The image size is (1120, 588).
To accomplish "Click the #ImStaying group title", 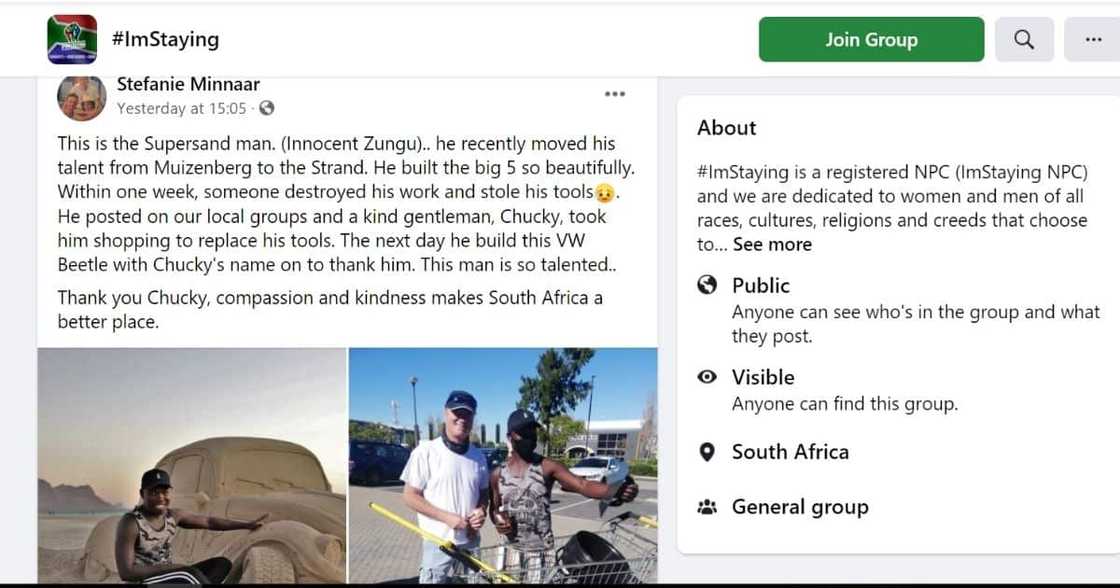I will 165,40.
